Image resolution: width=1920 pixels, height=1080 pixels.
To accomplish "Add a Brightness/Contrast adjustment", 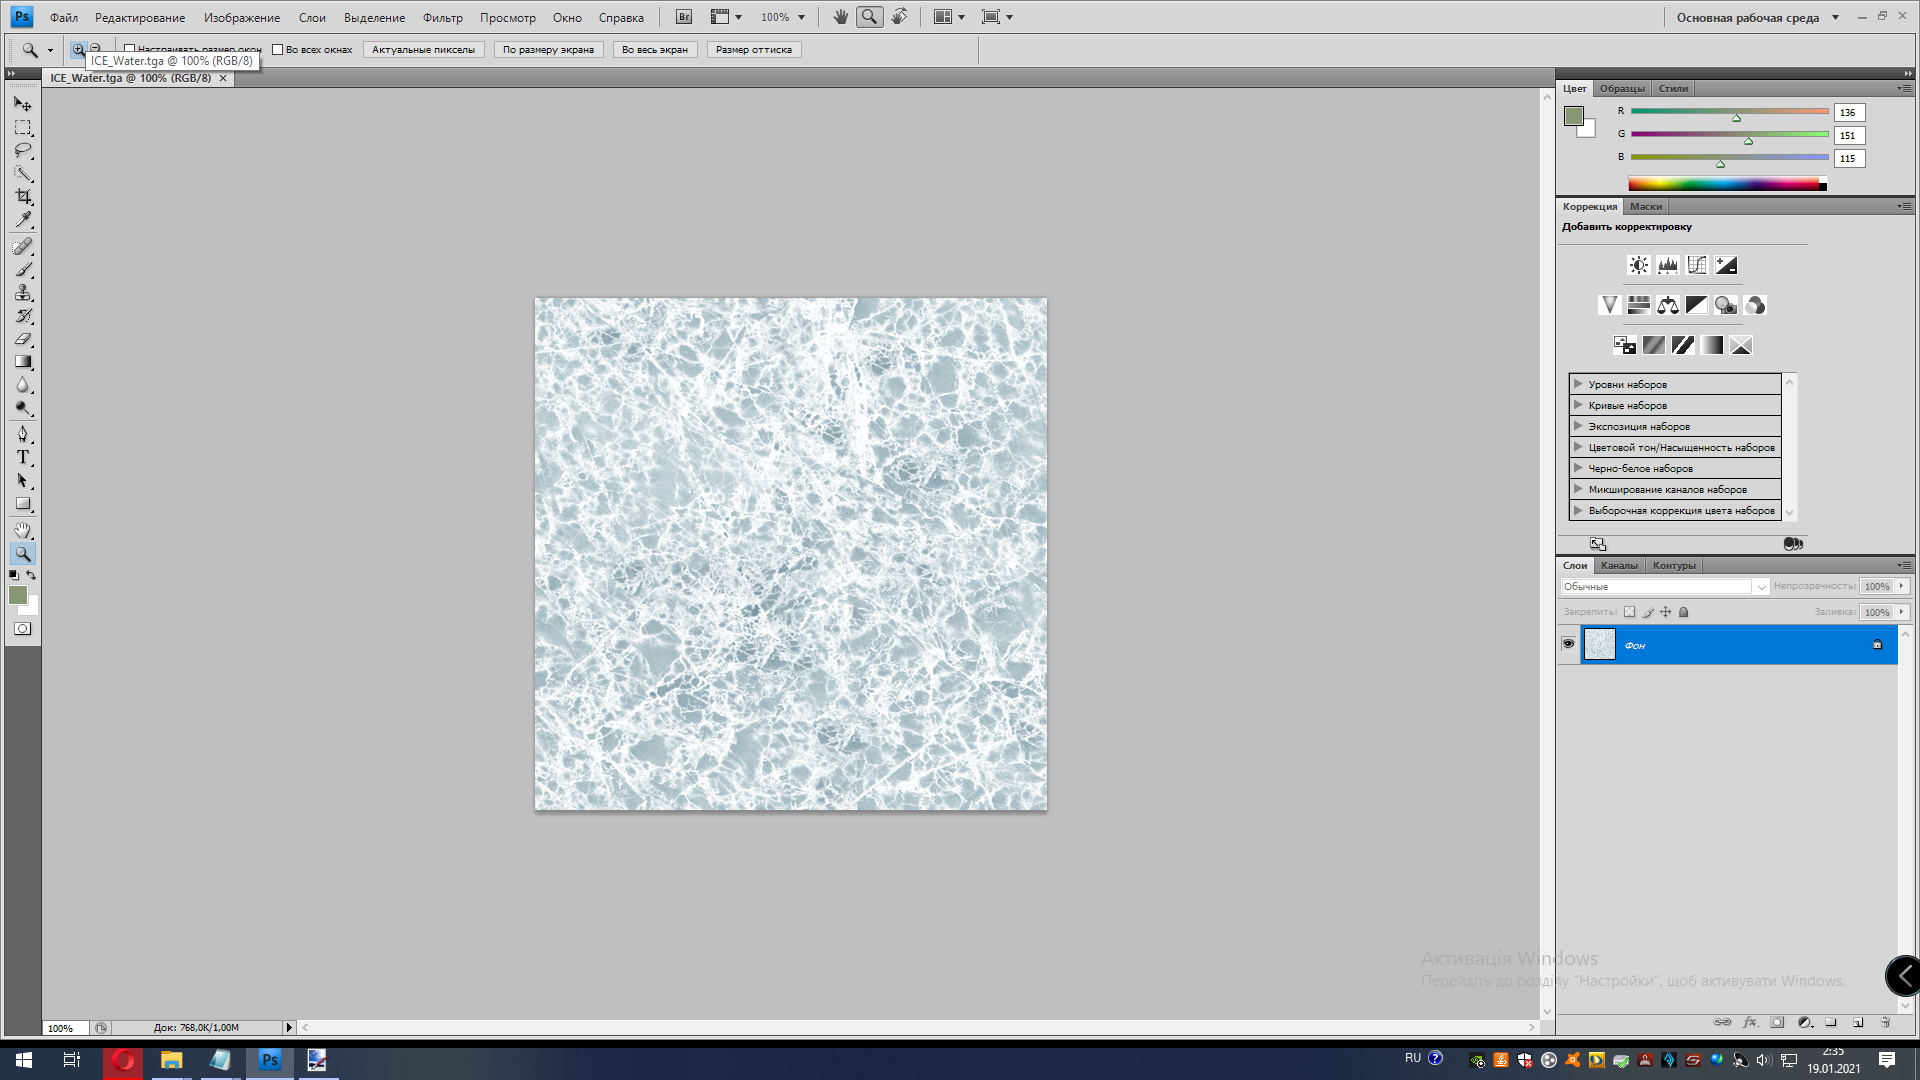I will point(1638,265).
